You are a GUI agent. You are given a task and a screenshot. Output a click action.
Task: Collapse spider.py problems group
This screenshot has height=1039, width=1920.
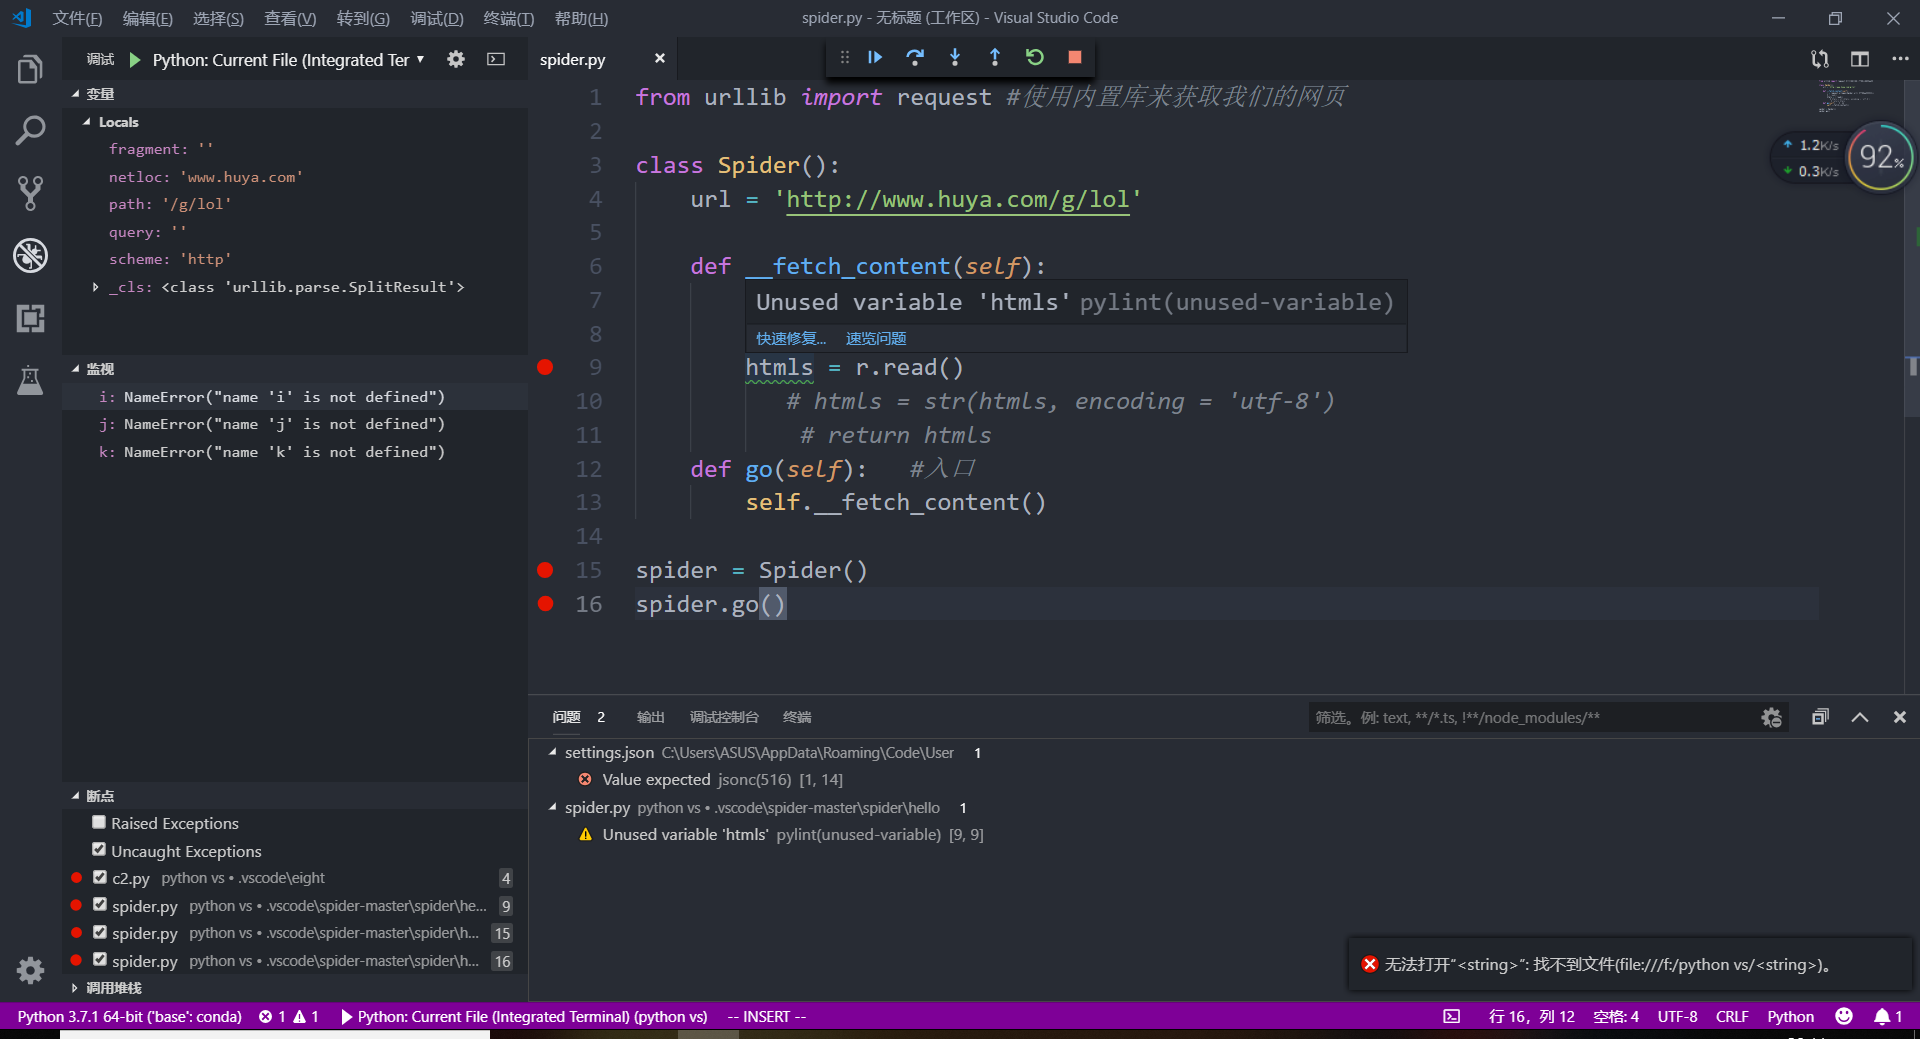click(x=553, y=807)
